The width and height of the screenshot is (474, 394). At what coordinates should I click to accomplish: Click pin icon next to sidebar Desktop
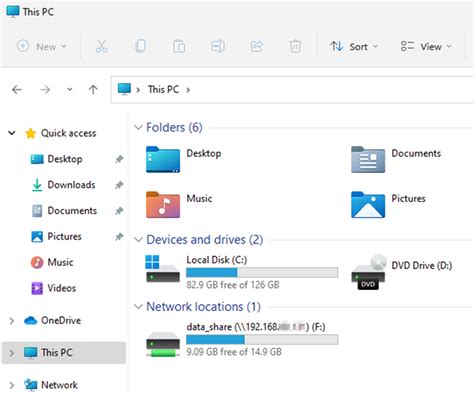119,159
